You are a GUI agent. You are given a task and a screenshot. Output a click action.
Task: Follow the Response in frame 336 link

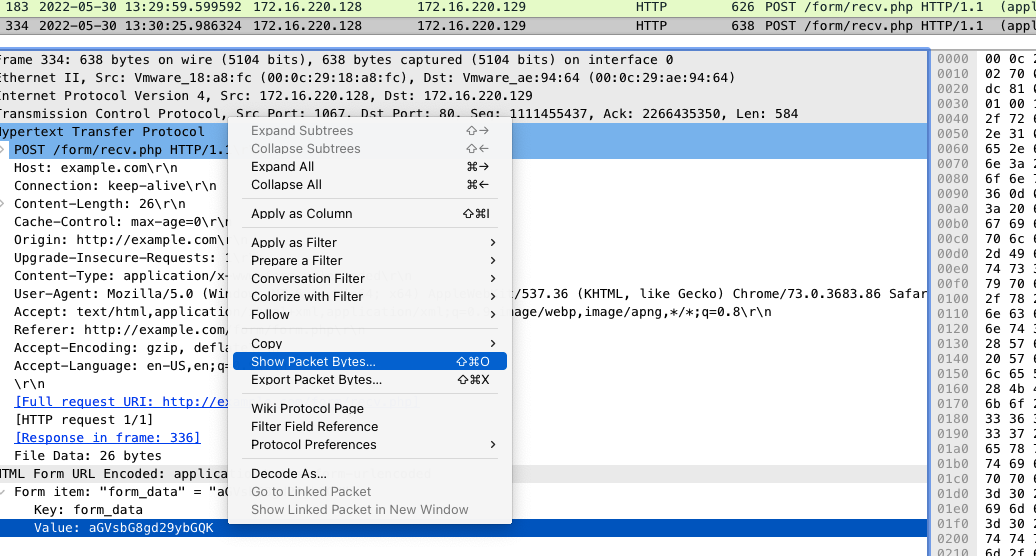107,437
